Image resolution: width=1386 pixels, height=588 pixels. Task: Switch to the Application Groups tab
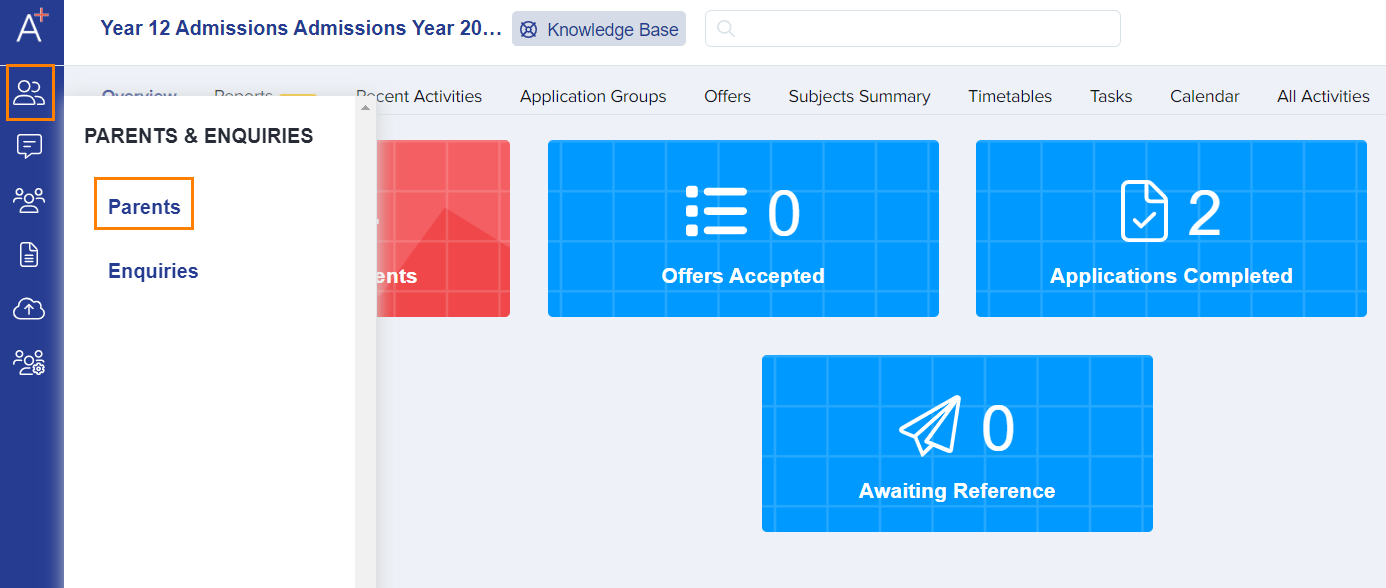coord(593,96)
